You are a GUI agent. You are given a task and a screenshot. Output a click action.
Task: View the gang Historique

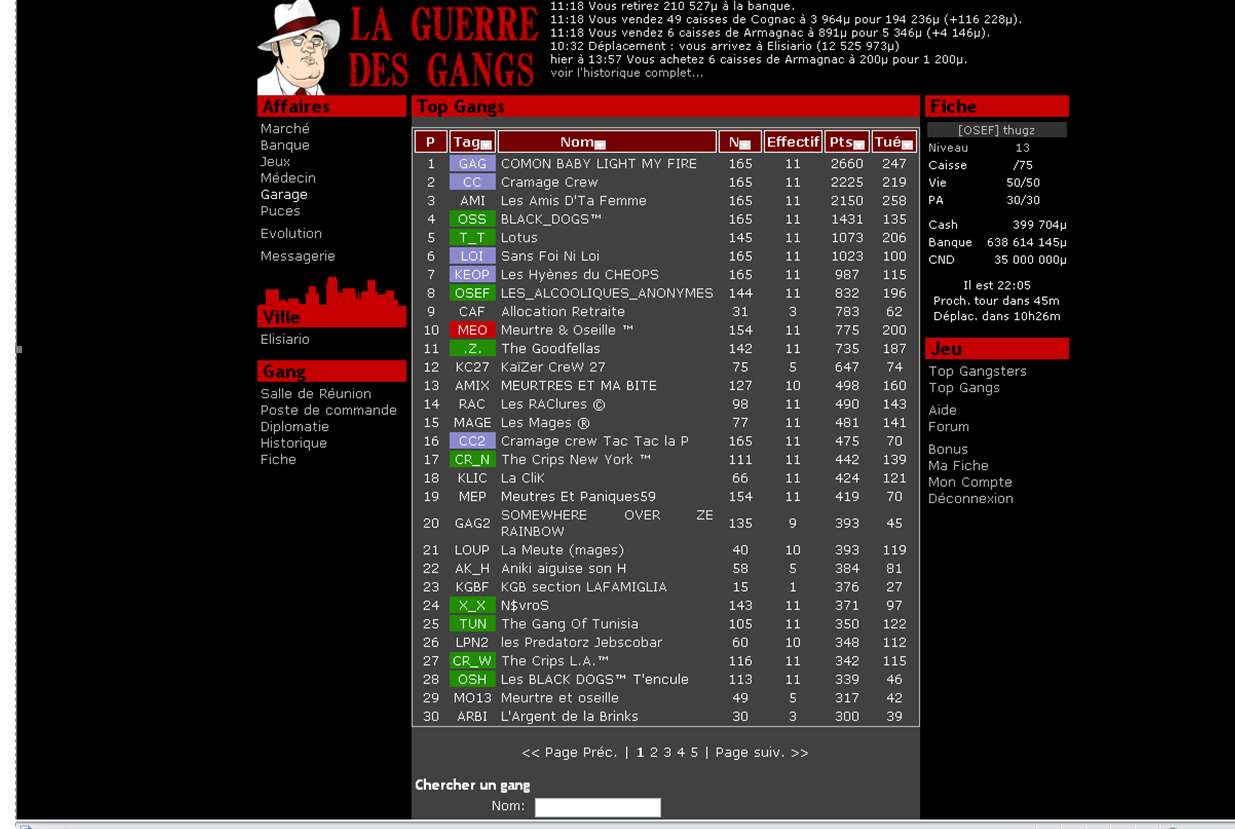click(294, 443)
